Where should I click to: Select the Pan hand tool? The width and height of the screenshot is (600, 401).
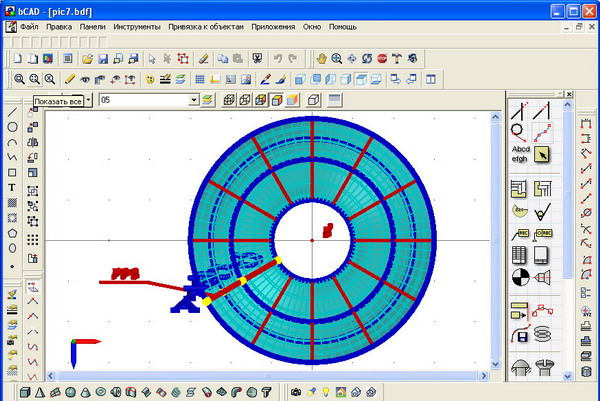coord(320,58)
